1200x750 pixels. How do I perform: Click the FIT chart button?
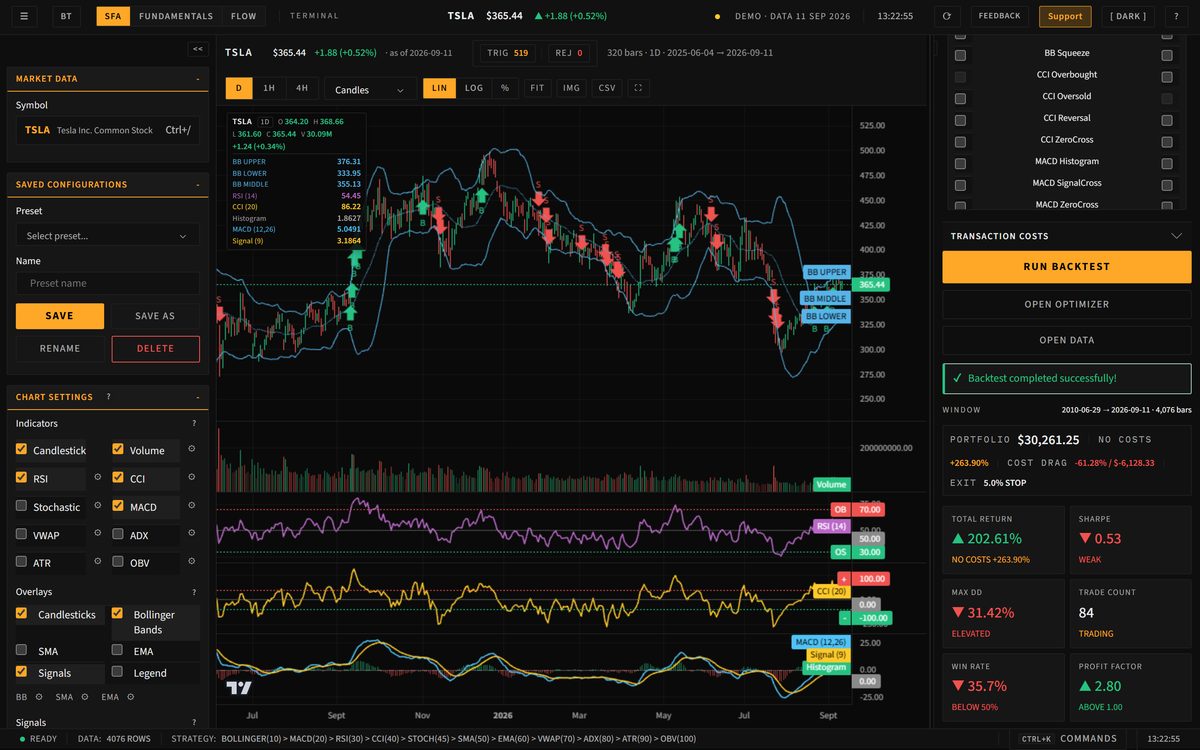(x=537, y=88)
